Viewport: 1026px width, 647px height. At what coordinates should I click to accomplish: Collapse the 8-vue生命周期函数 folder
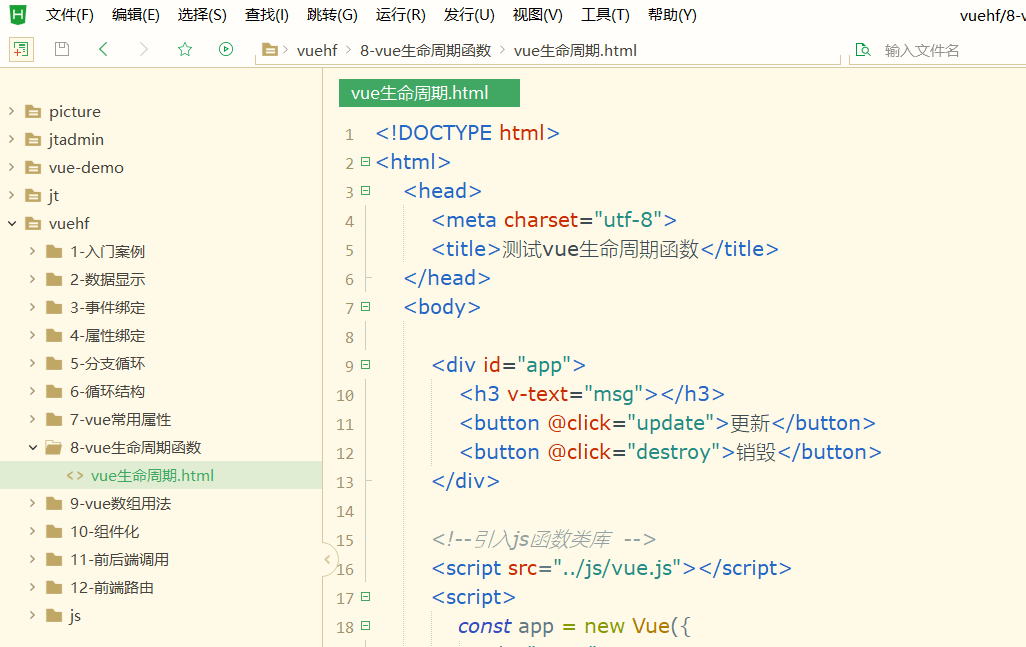tap(33, 447)
